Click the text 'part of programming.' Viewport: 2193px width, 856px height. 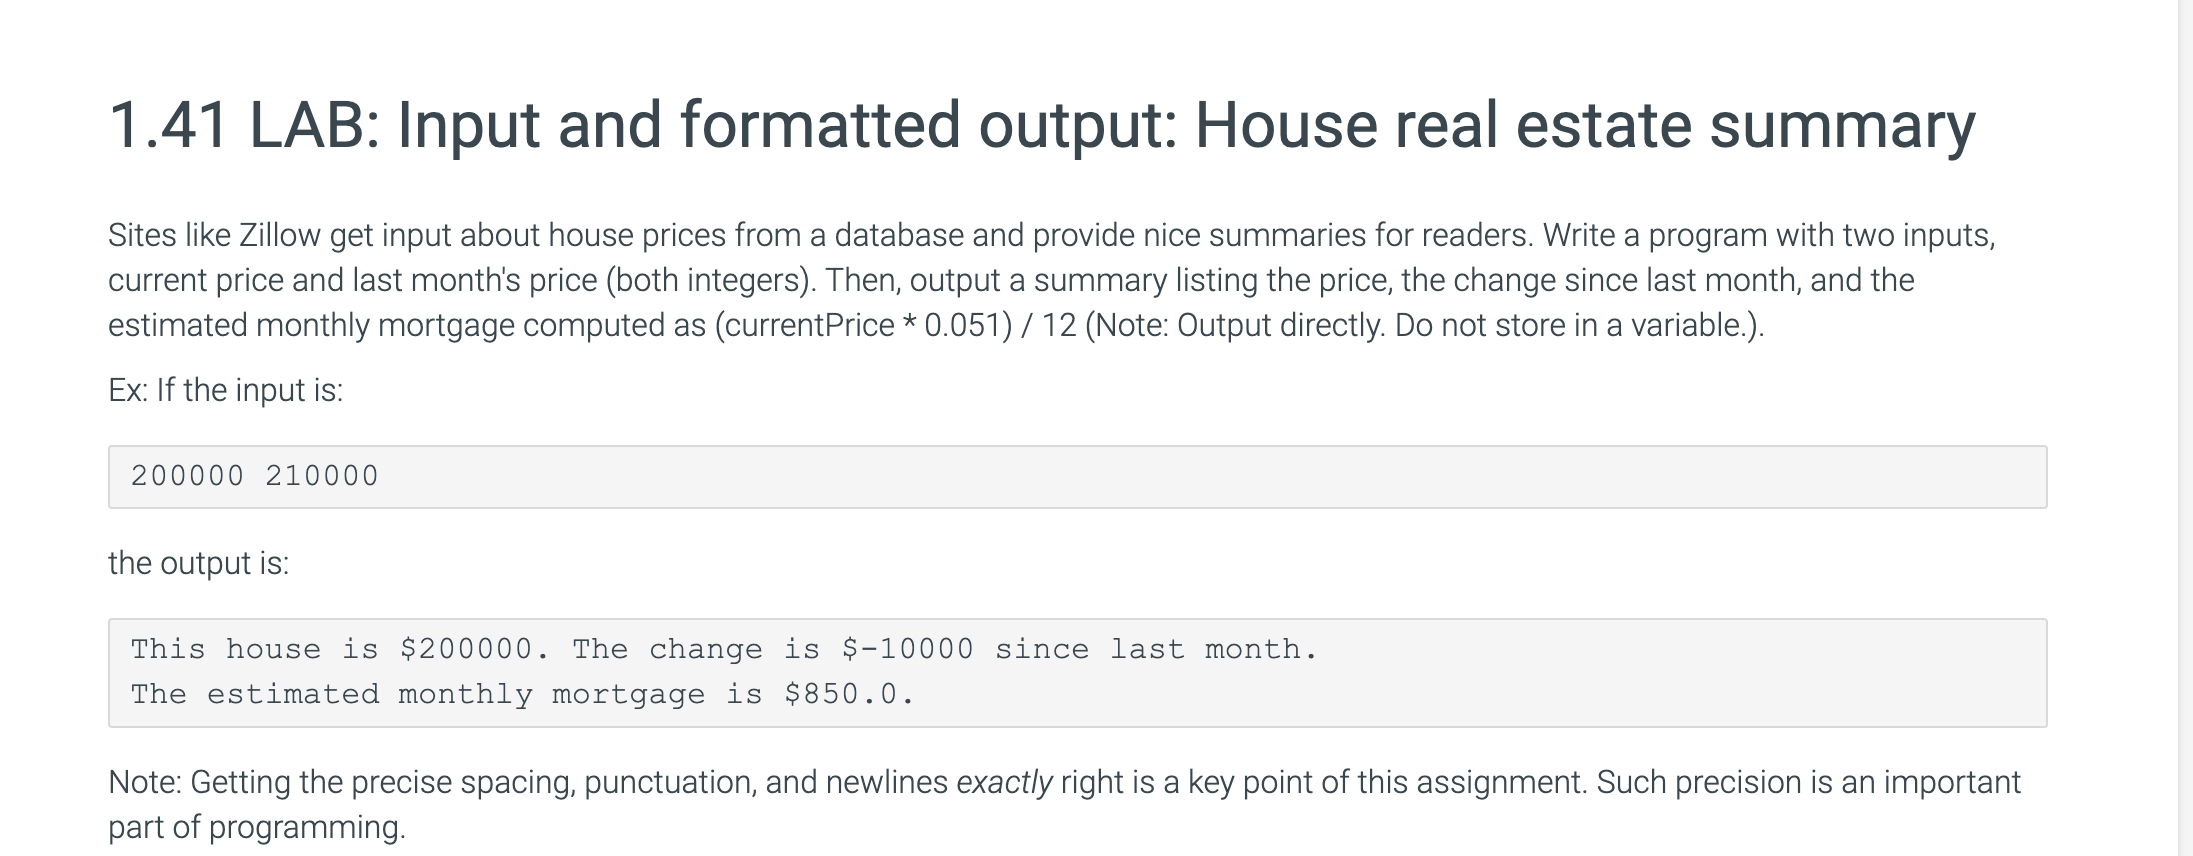(257, 827)
